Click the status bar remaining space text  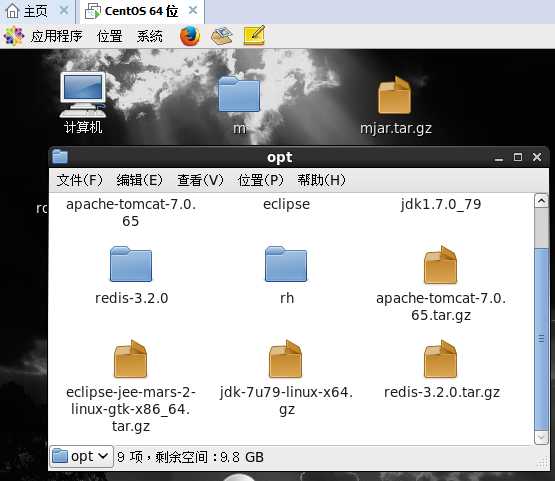point(190,457)
